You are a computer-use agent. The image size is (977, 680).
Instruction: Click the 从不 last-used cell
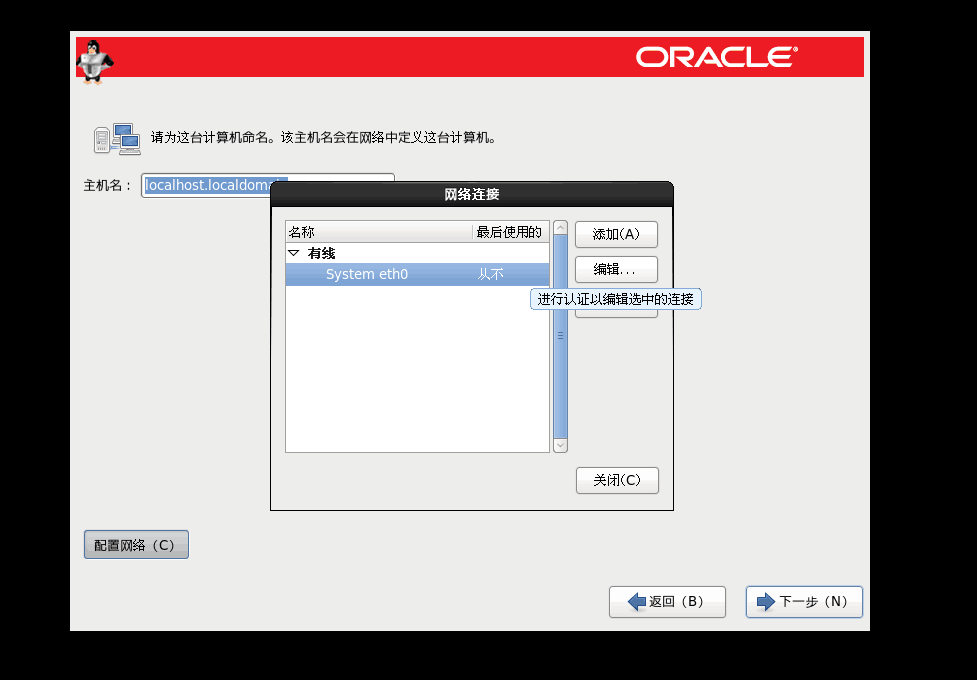point(490,274)
